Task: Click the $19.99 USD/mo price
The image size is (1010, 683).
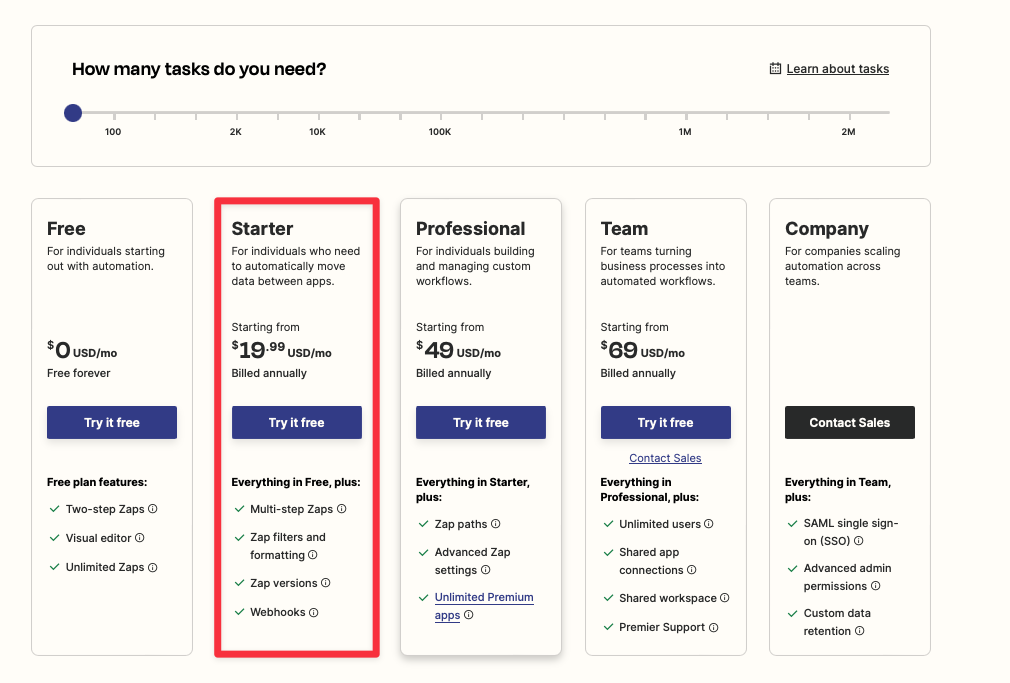Action: (x=281, y=350)
